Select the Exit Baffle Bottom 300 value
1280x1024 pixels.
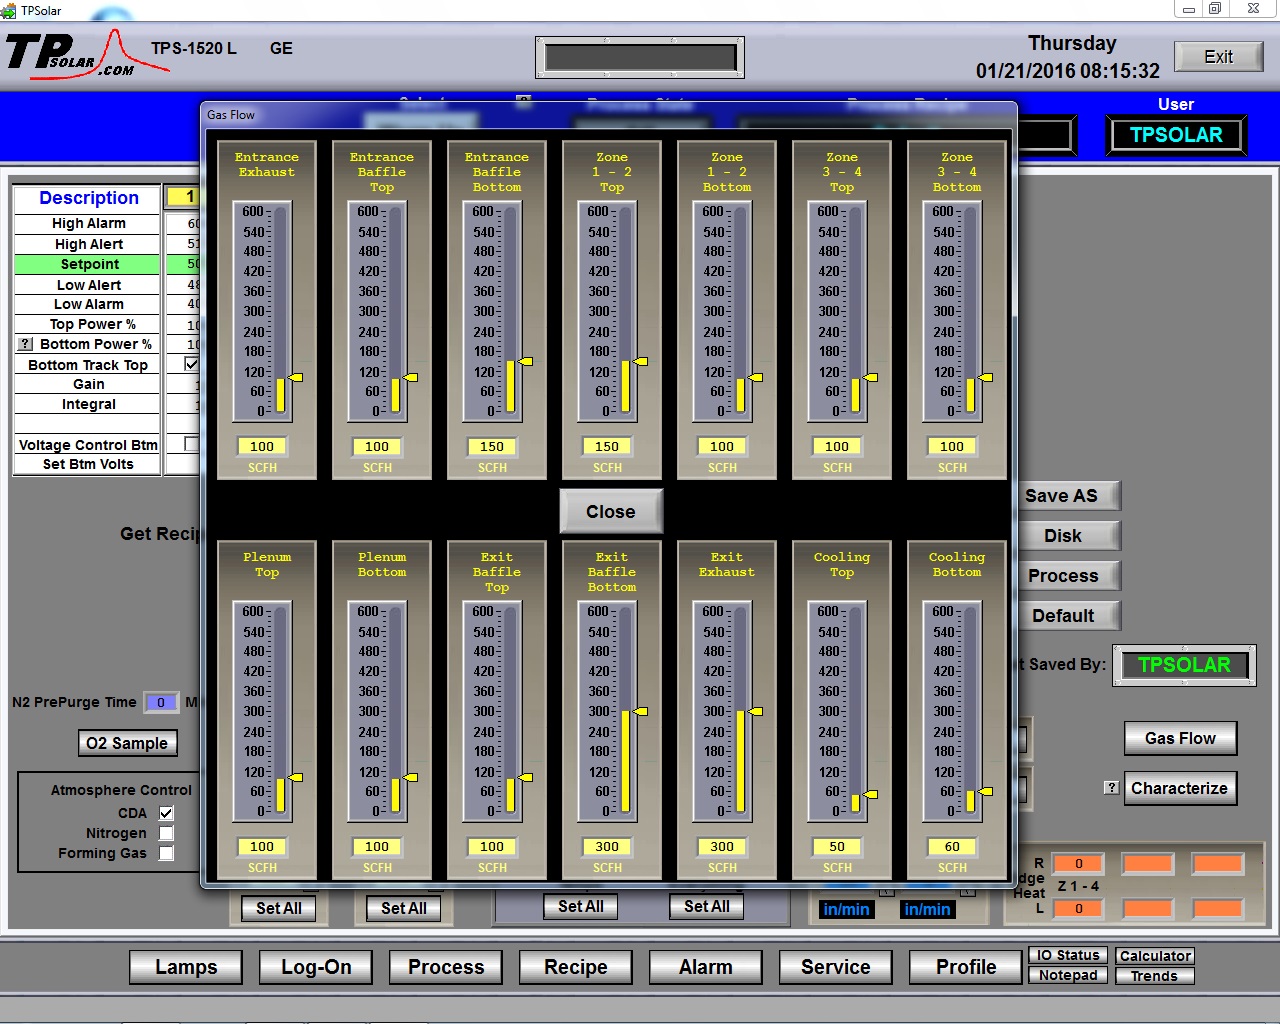click(607, 847)
